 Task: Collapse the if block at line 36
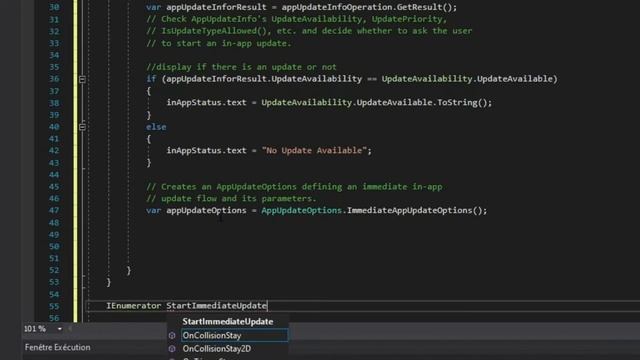[x=82, y=79]
